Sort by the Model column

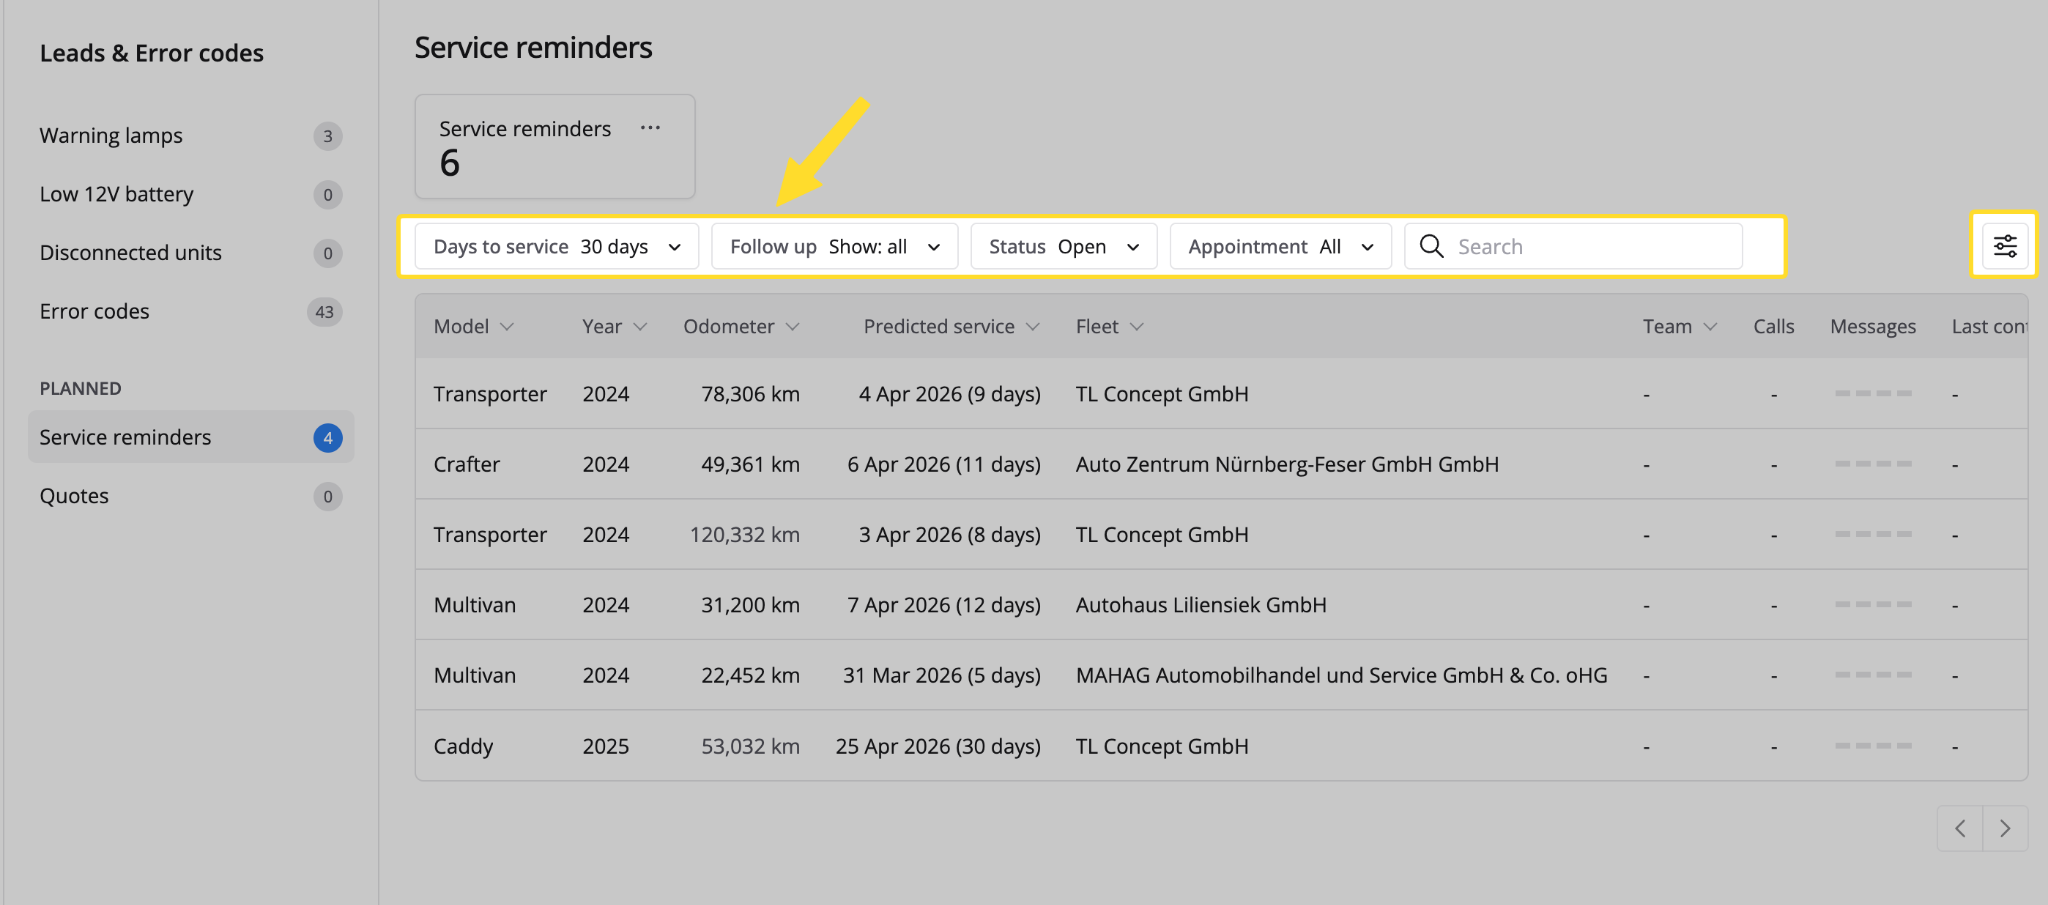(474, 326)
